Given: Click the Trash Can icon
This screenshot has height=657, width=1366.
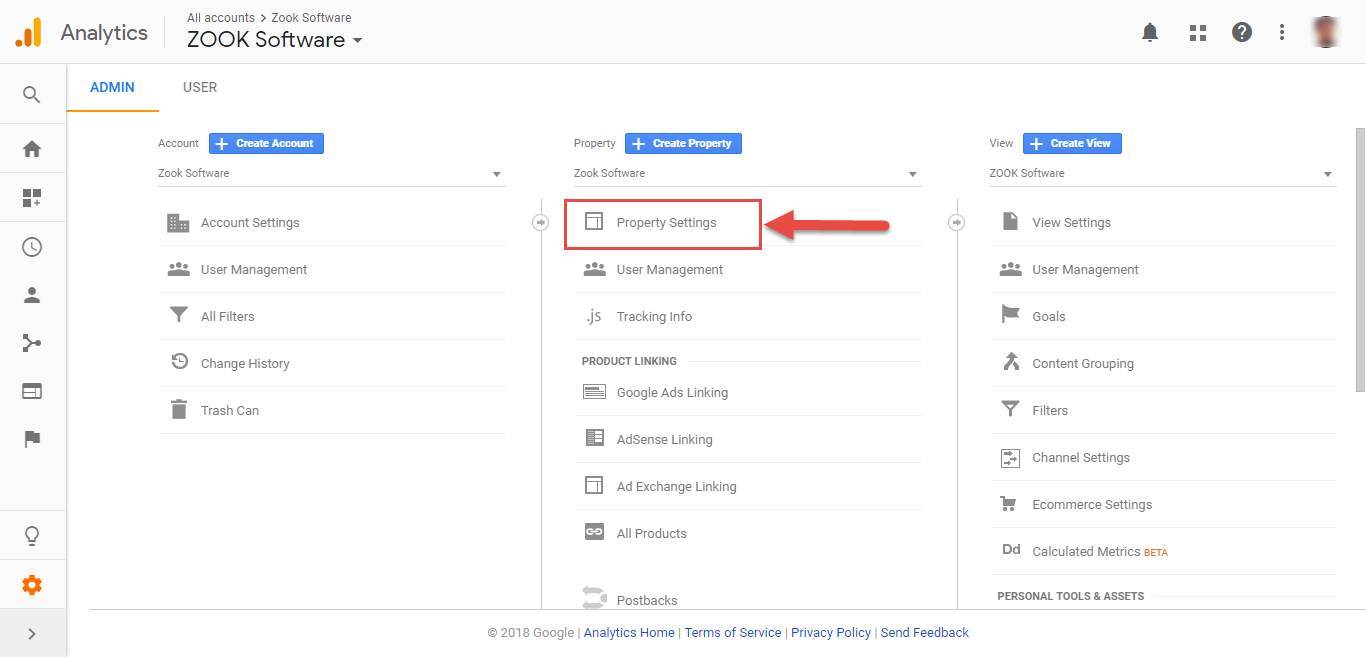Looking at the screenshot, I should (179, 409).
